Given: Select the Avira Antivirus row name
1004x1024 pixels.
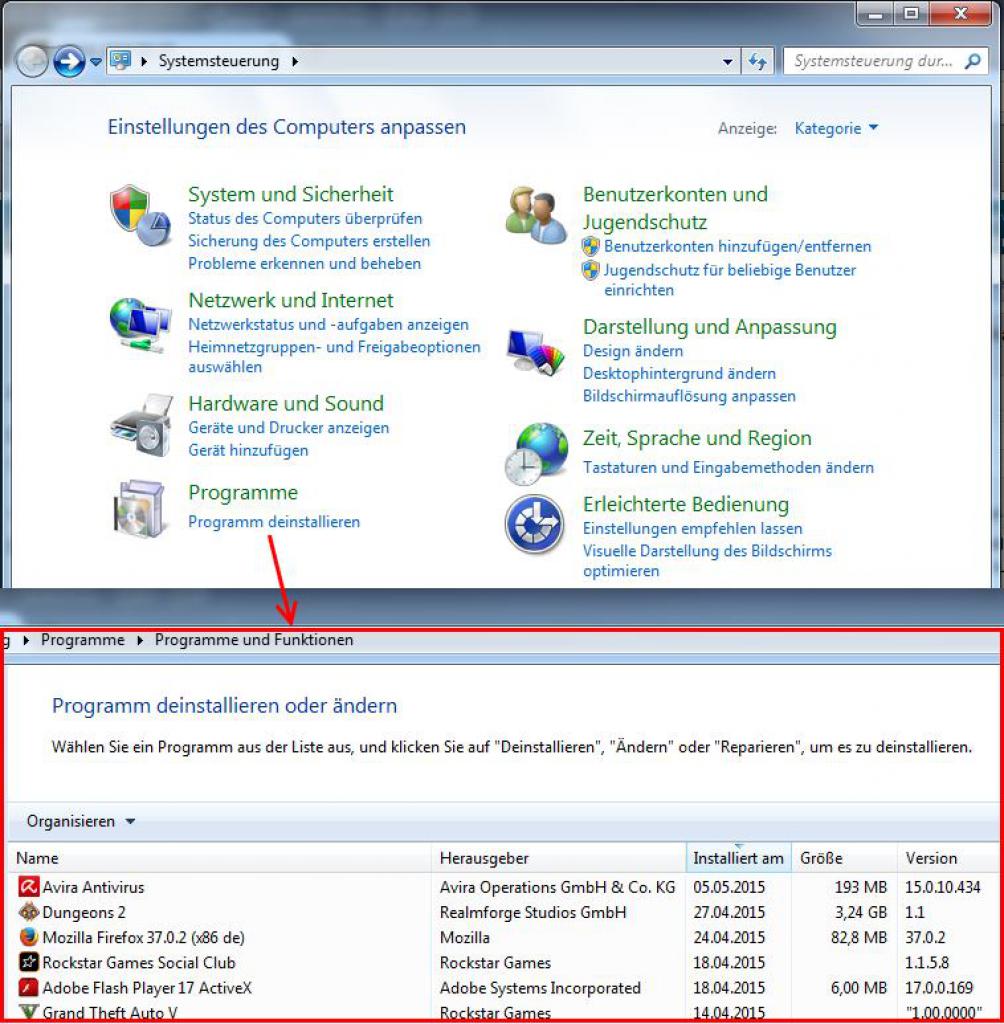Looking at the screenshot, I should click(93, 887).
